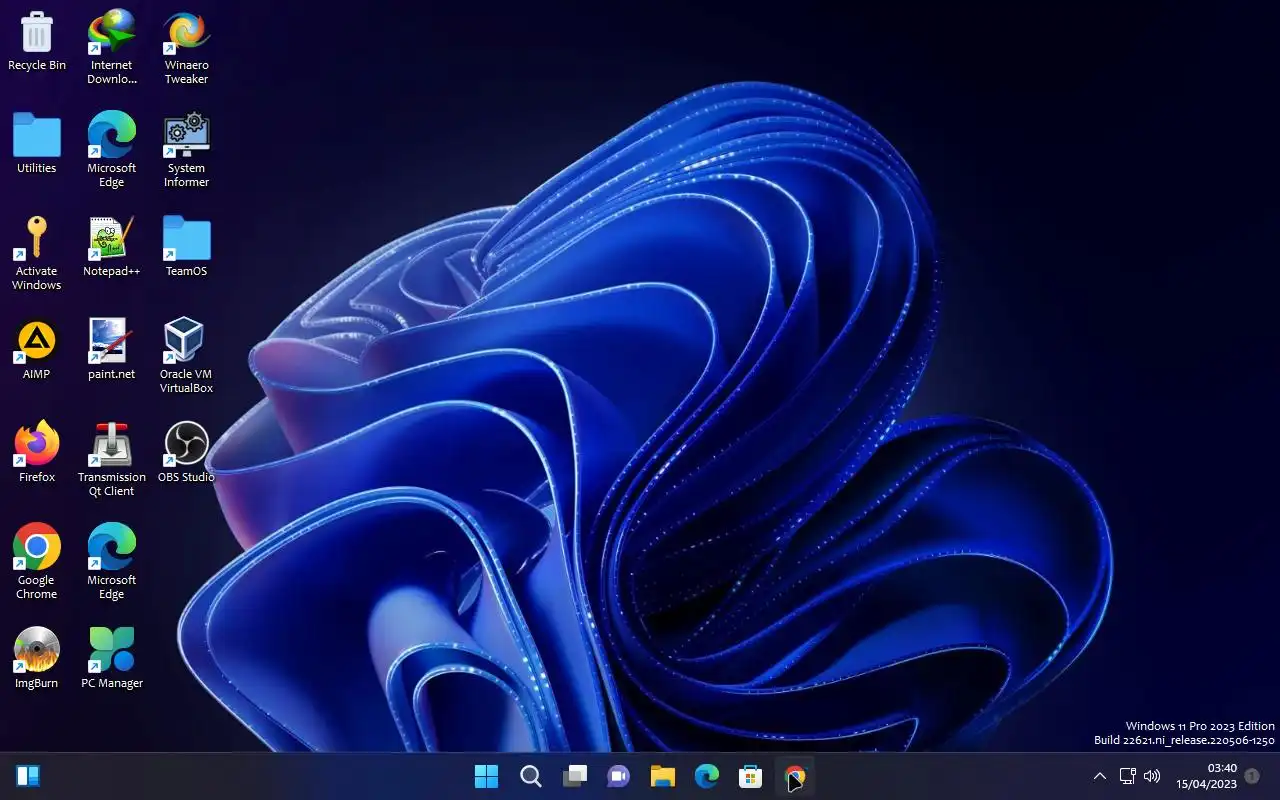Viewport: 1280px width, 800px height.
Task: Select the TeamOS folder shortcut
Action: (187, 246)
